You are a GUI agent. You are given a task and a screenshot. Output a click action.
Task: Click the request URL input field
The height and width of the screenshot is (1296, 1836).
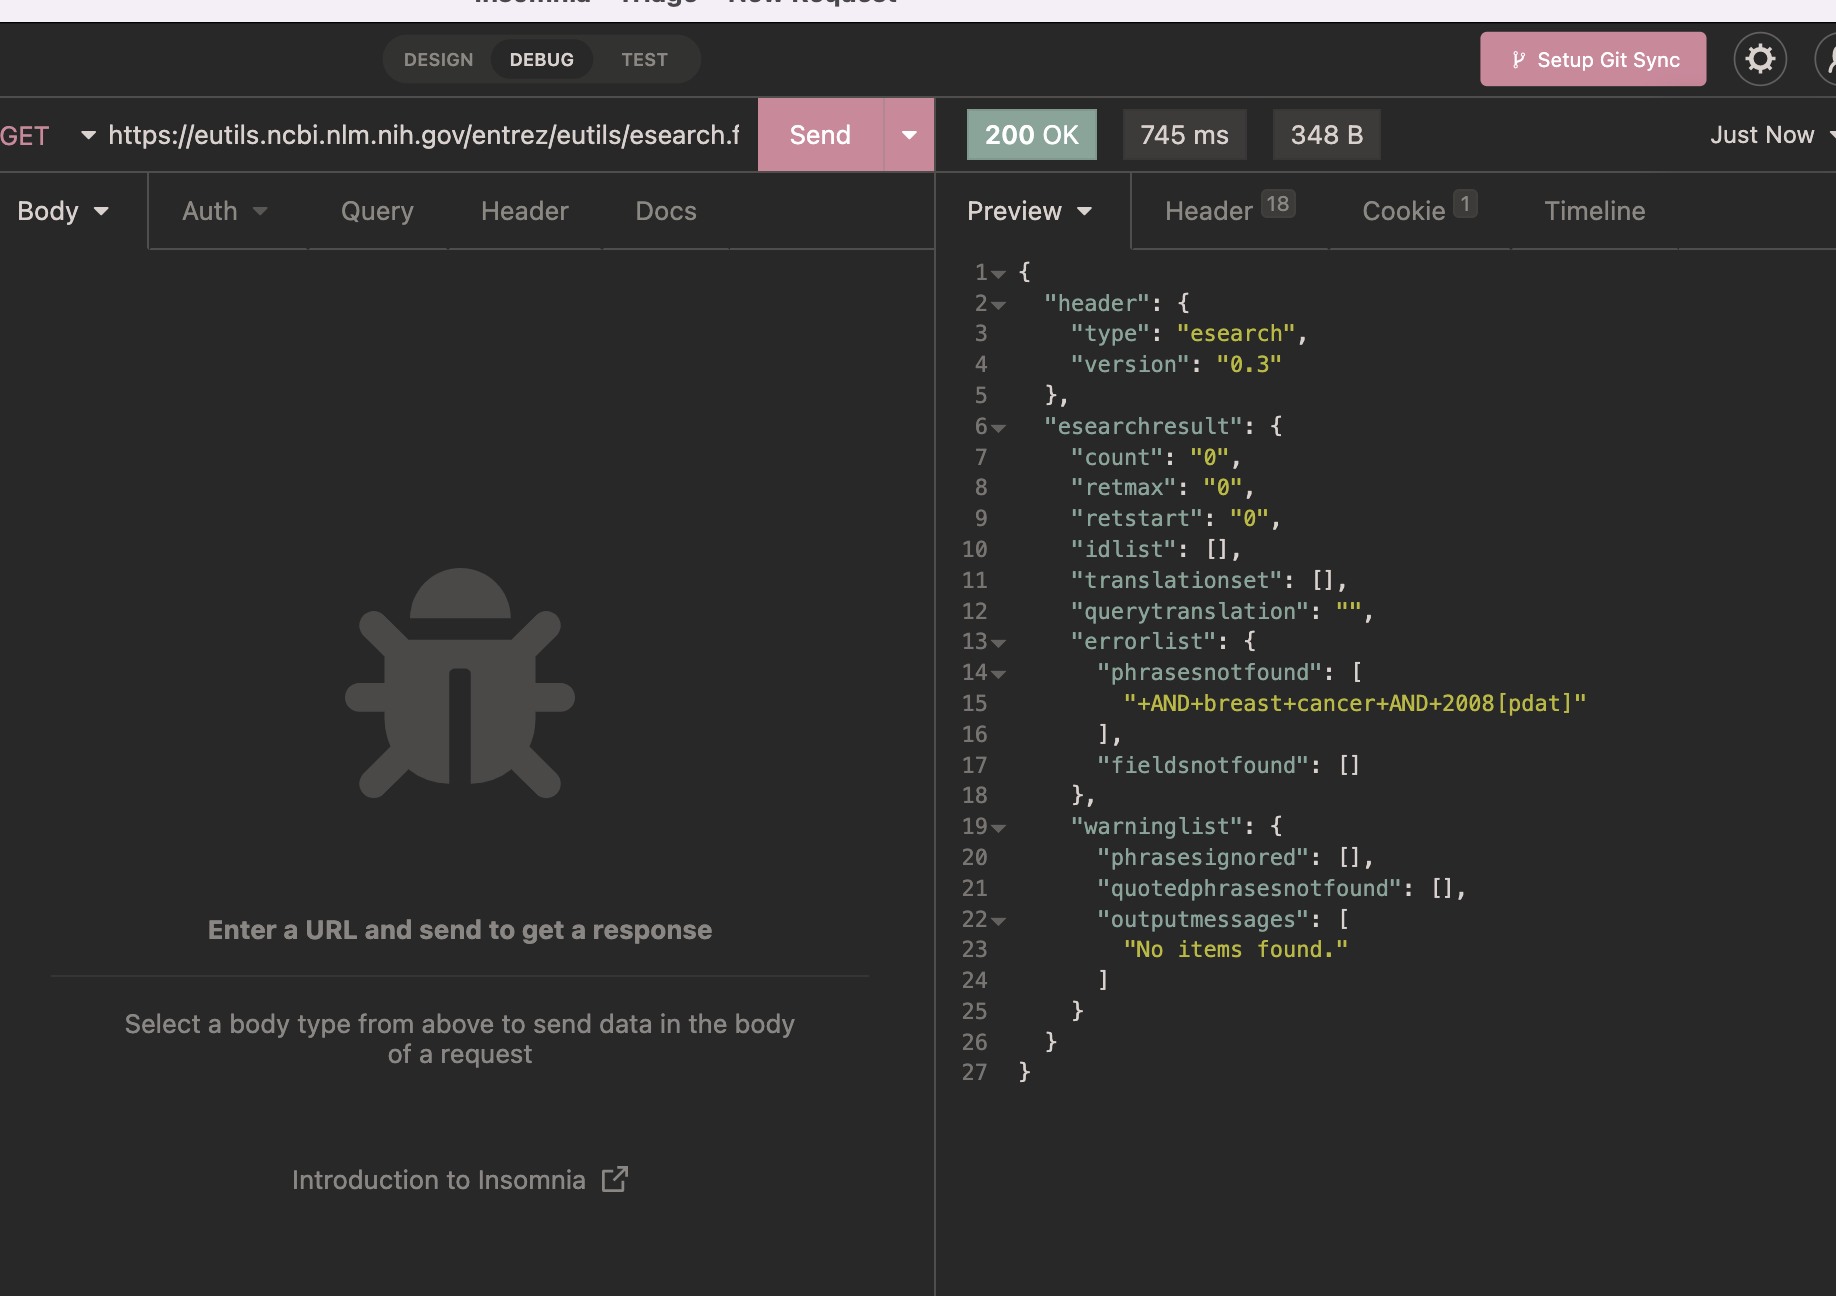[424, 135]
